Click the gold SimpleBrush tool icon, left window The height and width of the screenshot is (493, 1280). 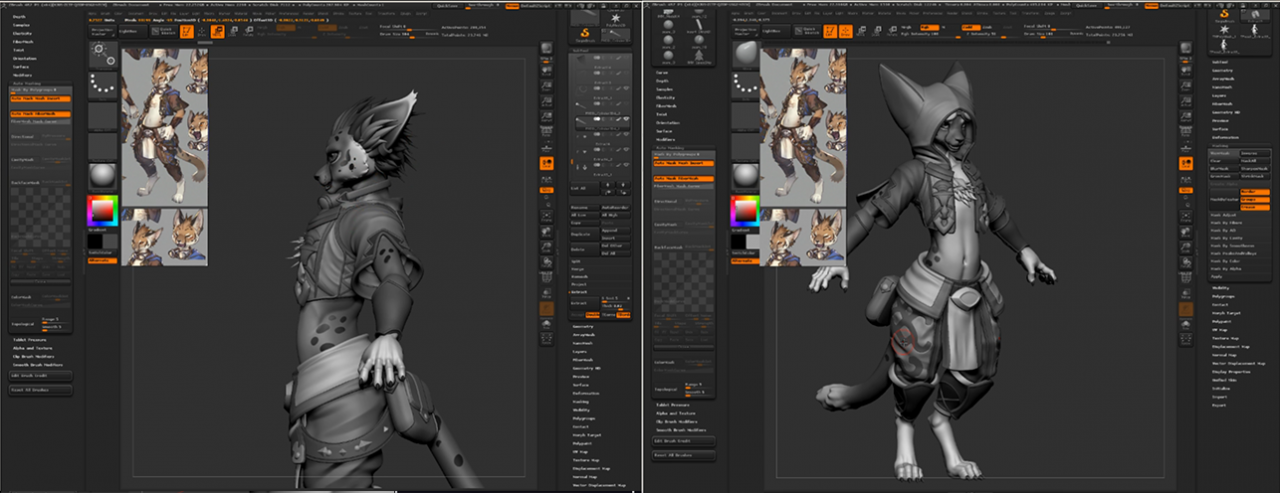coord(584,33)
